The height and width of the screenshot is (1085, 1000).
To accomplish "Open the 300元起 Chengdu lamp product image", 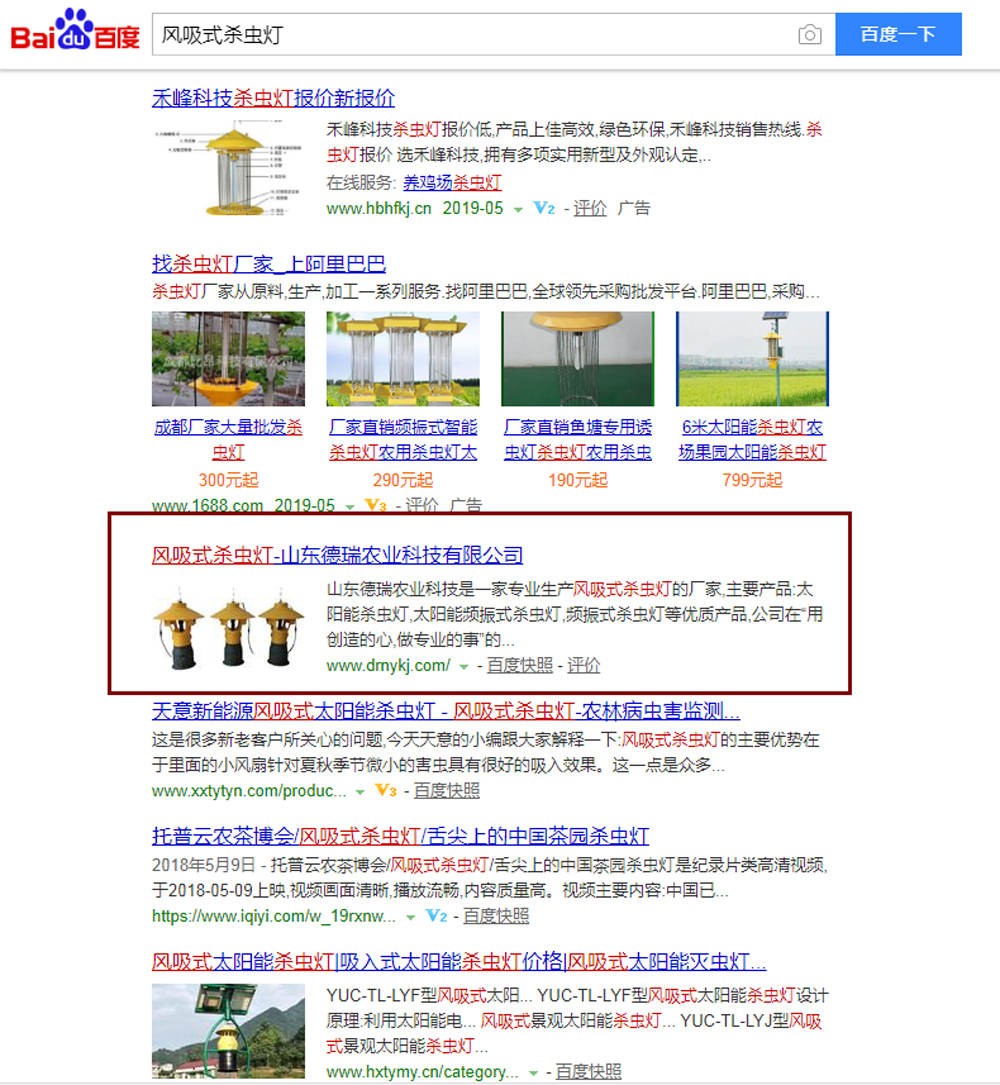I will (x=228, y=359).
